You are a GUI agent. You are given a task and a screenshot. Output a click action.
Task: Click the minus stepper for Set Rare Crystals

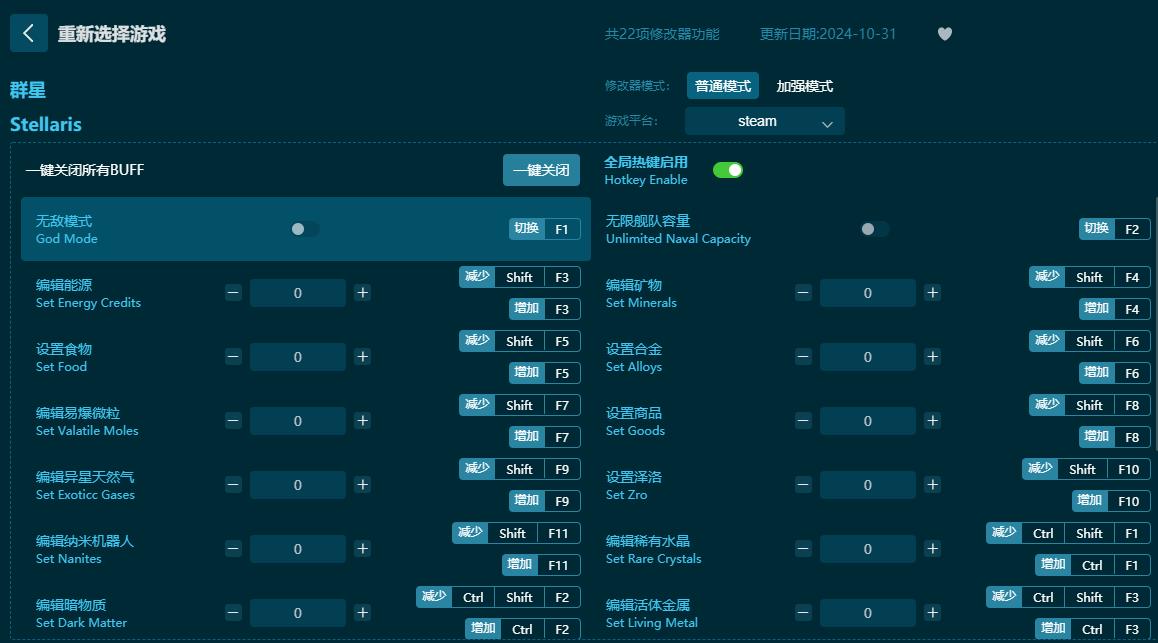[802, 549]
